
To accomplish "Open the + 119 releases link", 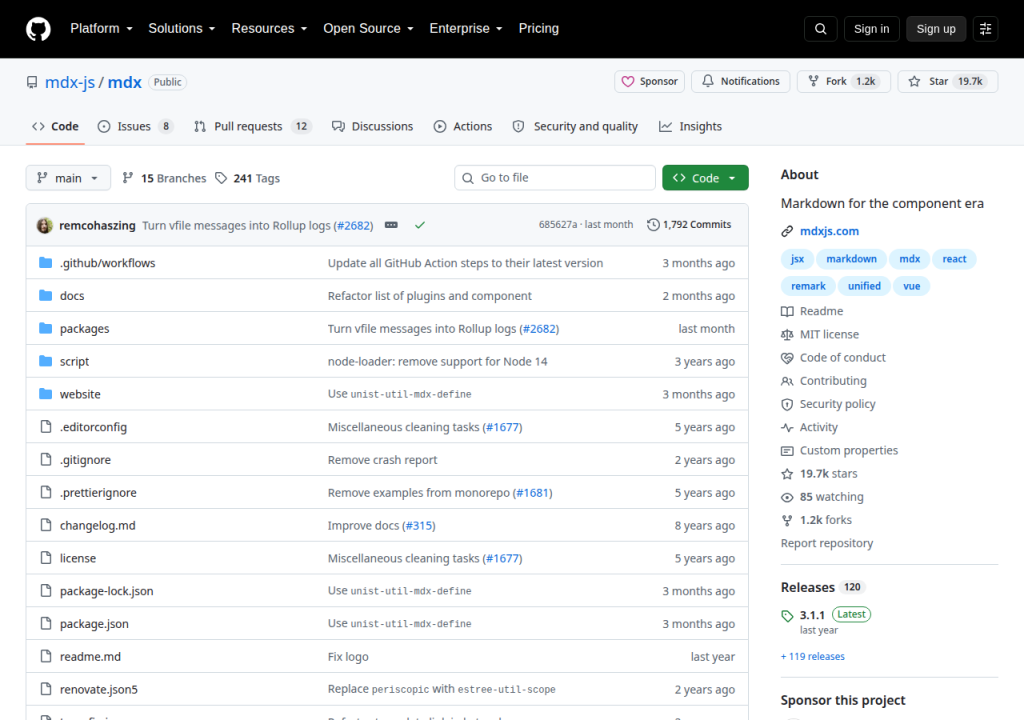I will pyautogui.click(x=812, y=657).
